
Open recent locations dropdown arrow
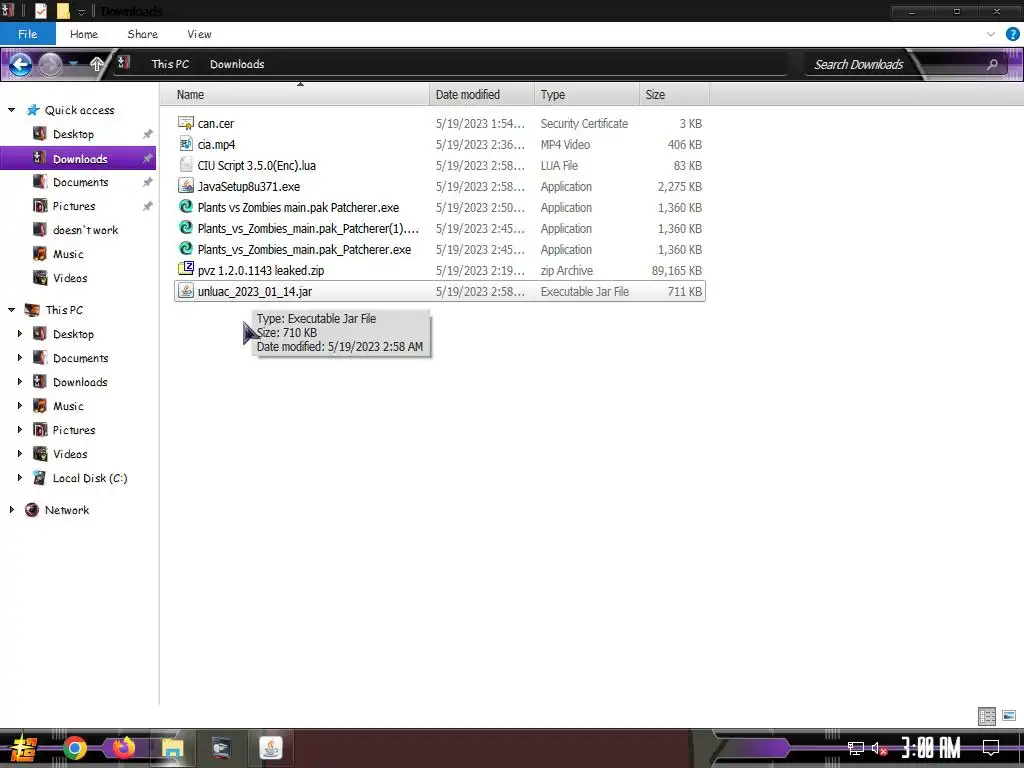[x=74, y=63]
